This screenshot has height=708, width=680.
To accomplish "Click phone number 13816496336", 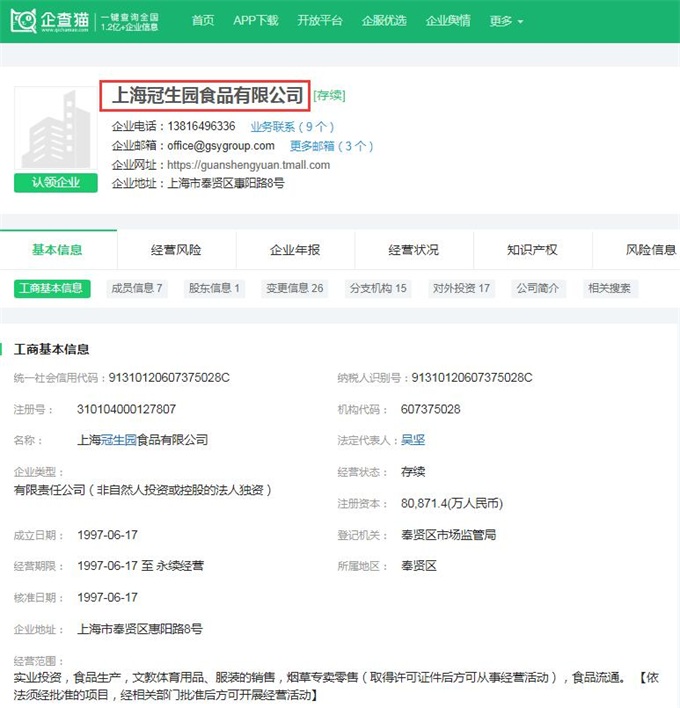I will point(201,126).
